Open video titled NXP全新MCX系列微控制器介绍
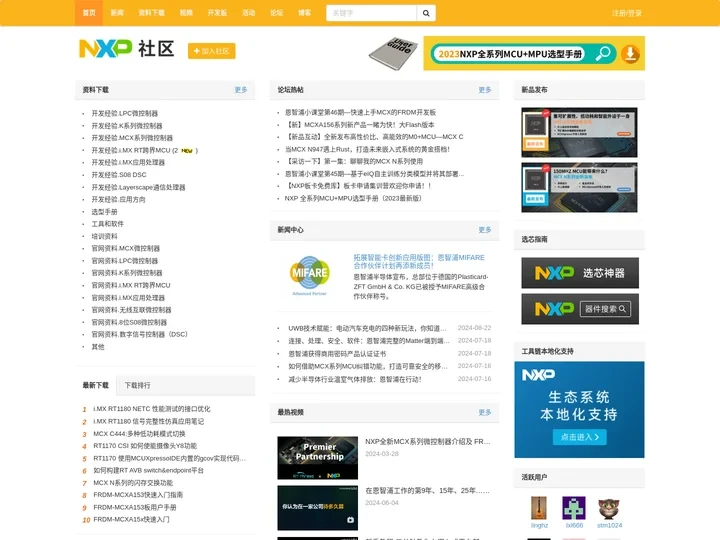The image size is (720, 540). 428,442
